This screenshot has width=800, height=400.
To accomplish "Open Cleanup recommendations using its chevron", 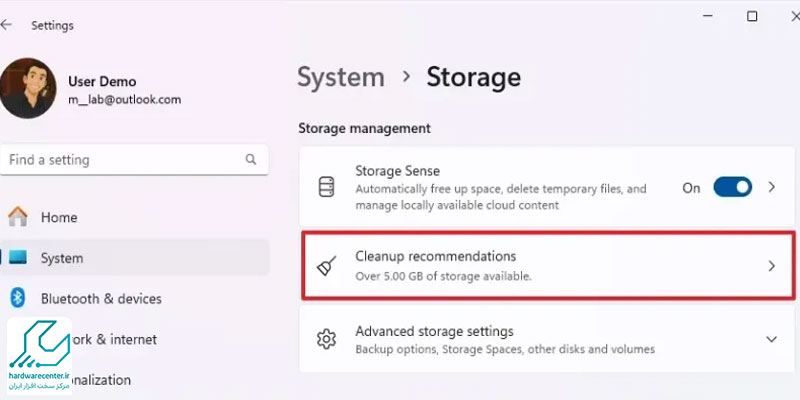I will (x=772, y=266).
